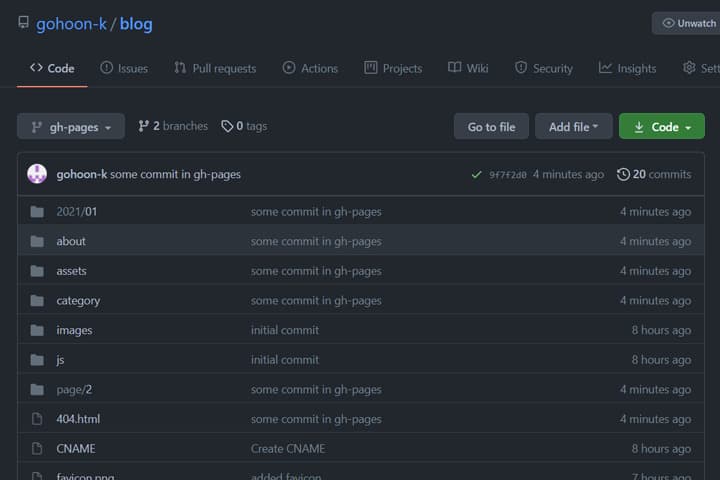Open the Wiki tab
Viewport: 720px width, 480px height.
(x=468, y=68)
